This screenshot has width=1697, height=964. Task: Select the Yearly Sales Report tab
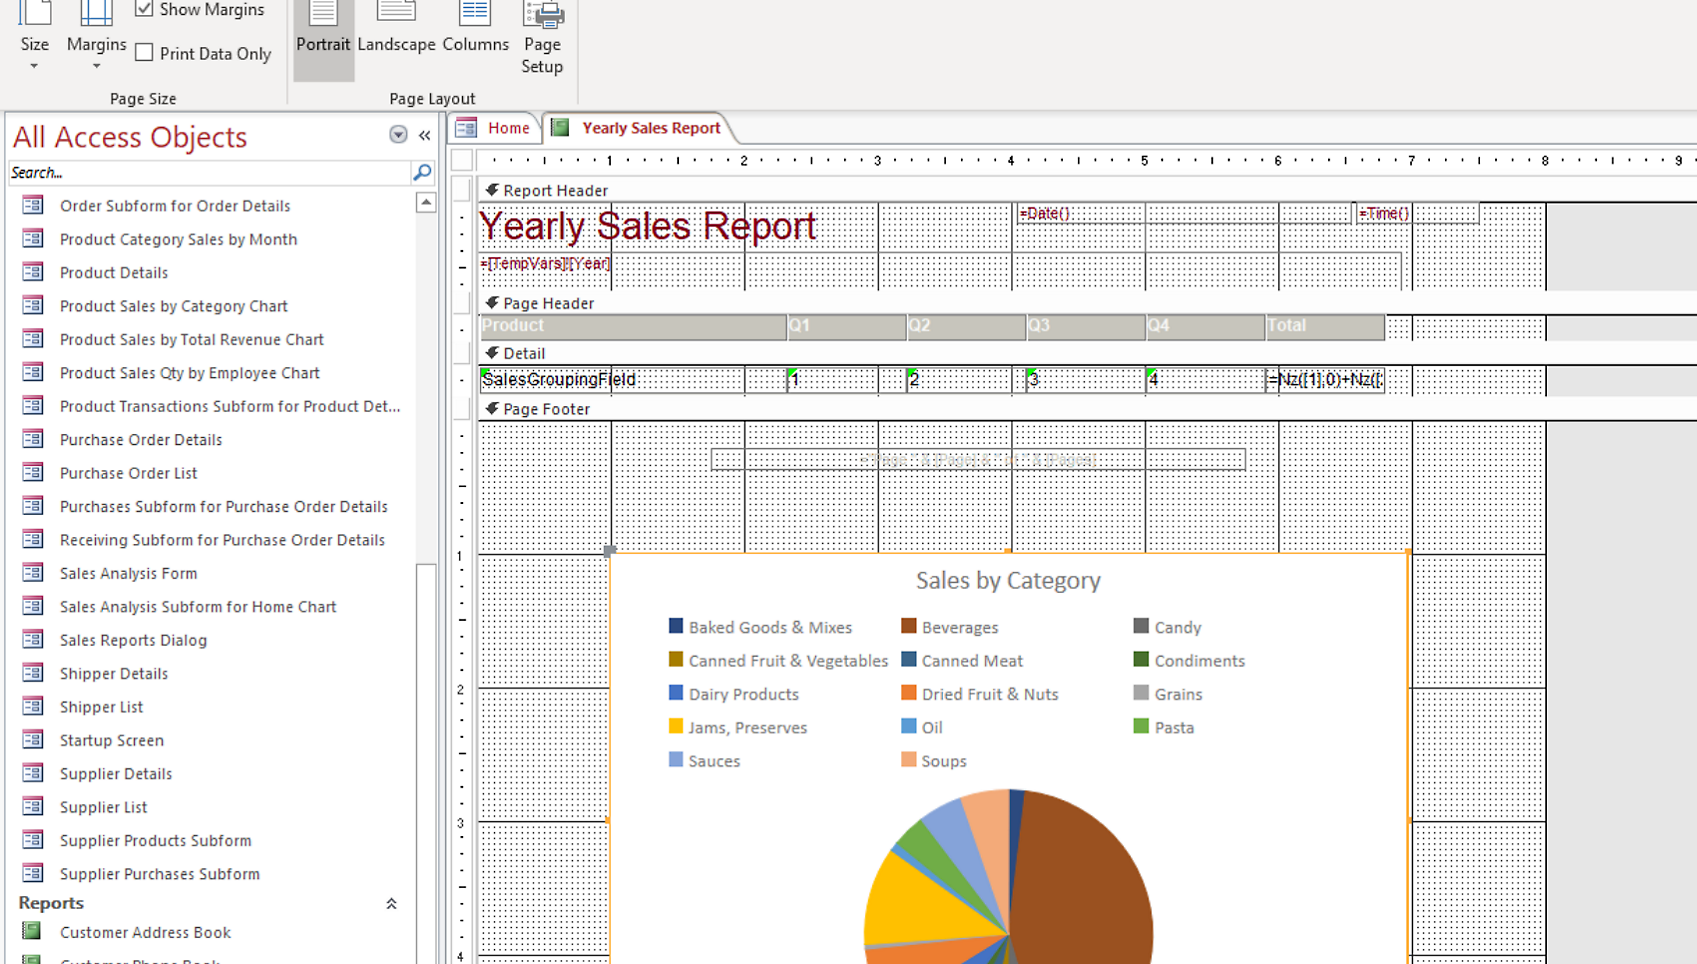pos(650,128)
